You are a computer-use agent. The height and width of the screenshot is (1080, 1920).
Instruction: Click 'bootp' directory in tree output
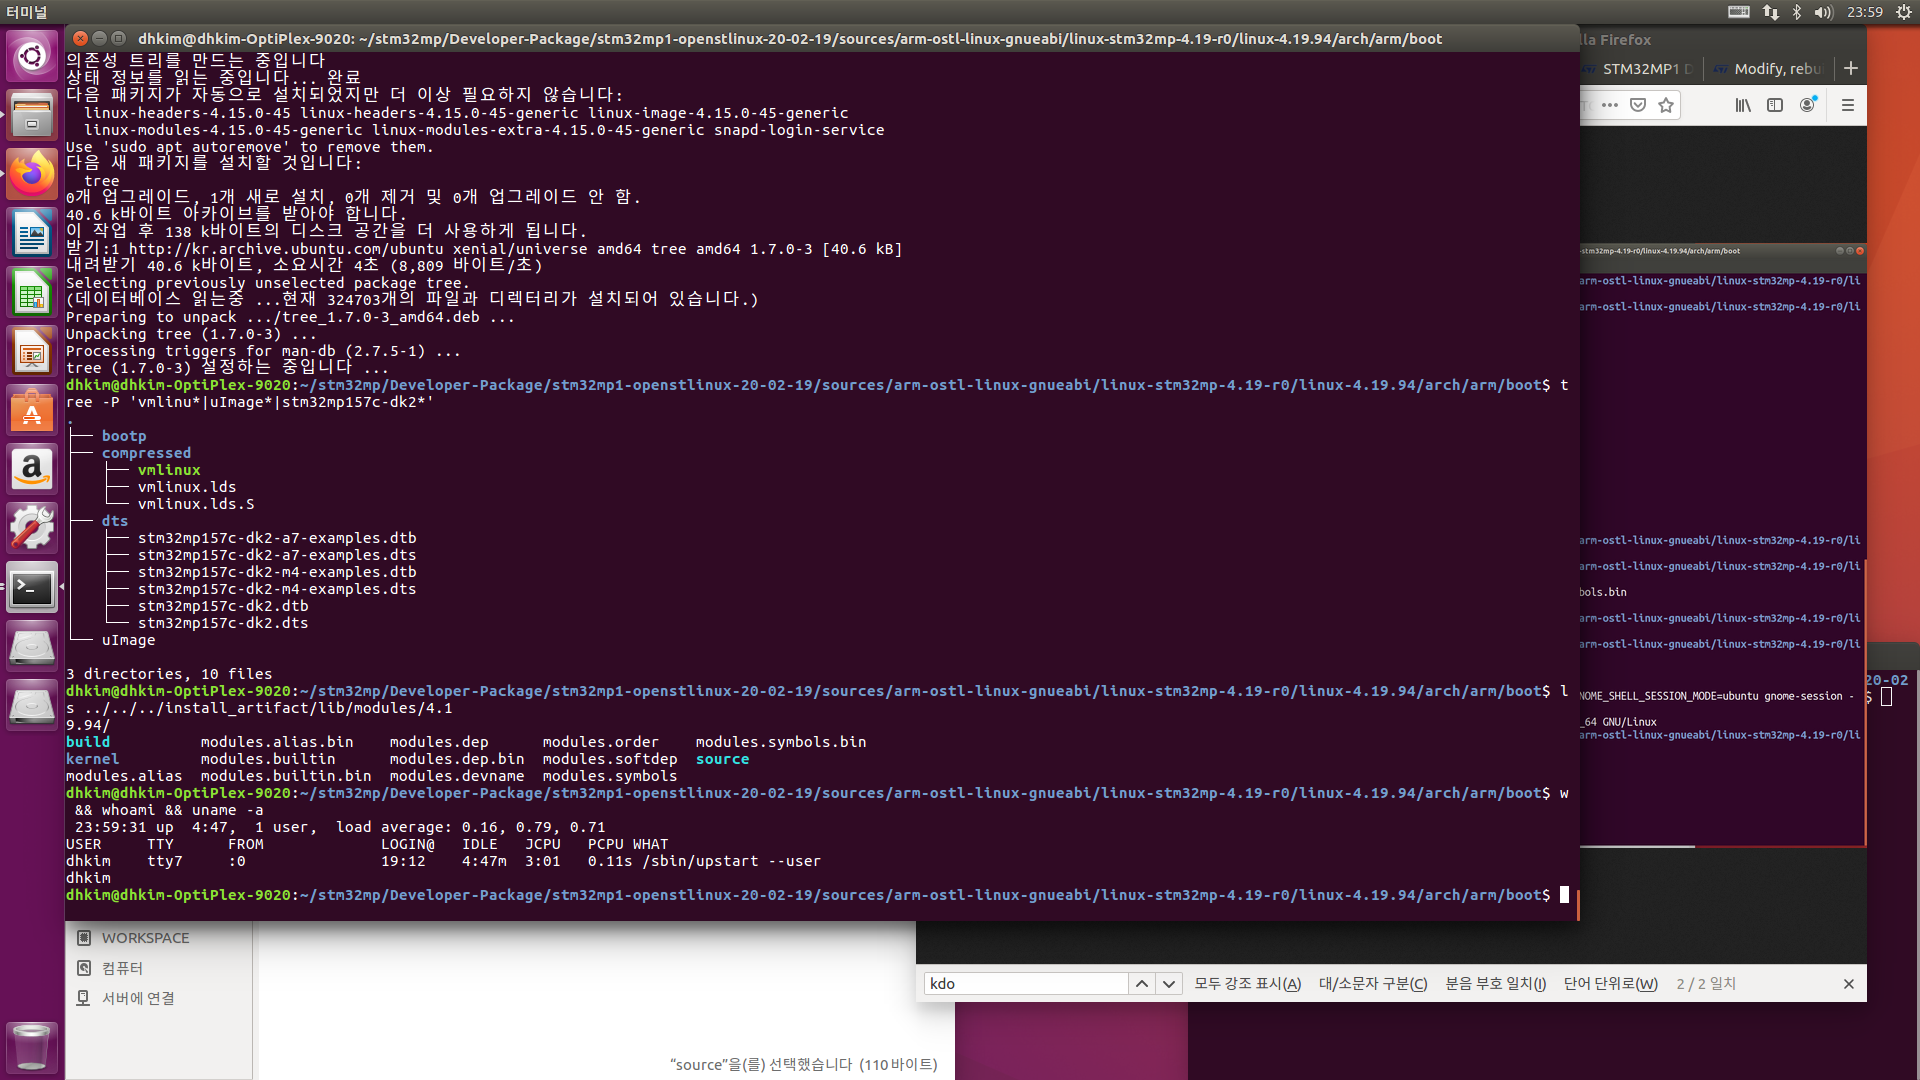(x=124, y=436)
